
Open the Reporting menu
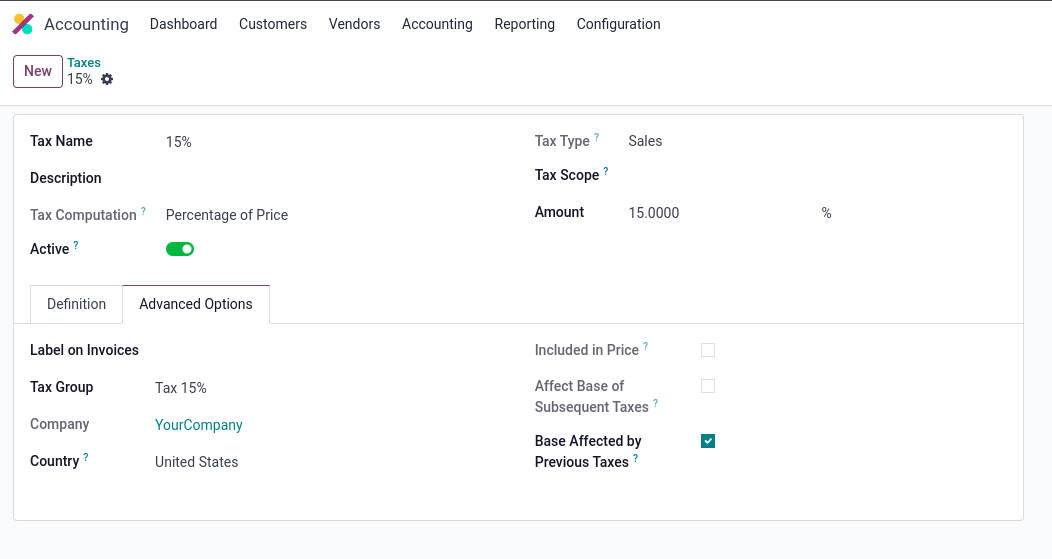click(524, 24)
